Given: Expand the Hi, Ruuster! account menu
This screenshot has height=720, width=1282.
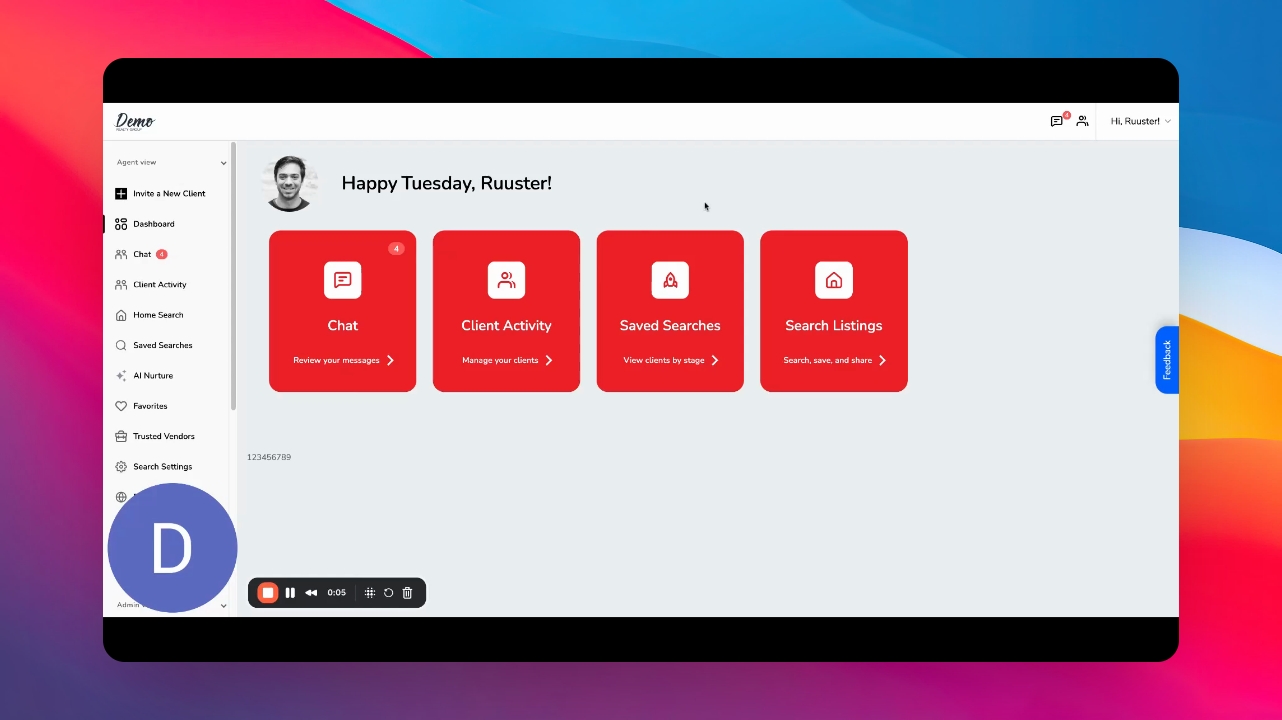Looking at the screenshot, I should [1140, 121].
